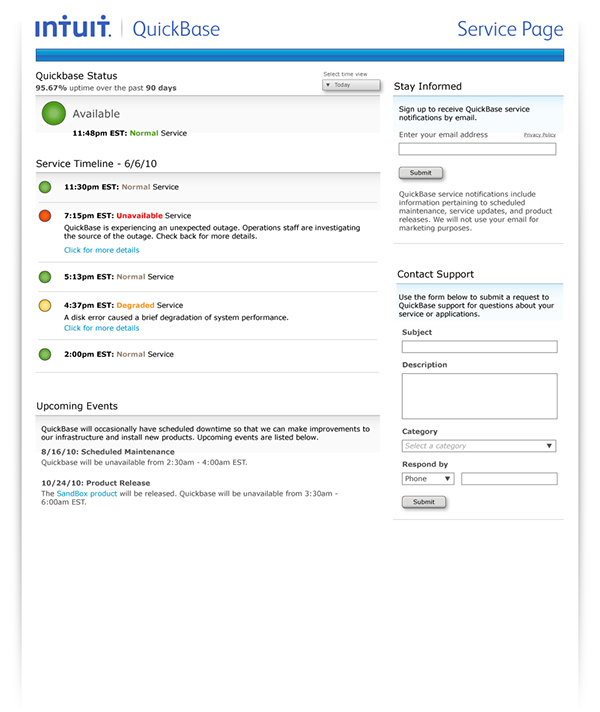The width and height of the screenshot is (600, 712).
Task: Open the Privacy Policy link
Action: coord(540,135)
